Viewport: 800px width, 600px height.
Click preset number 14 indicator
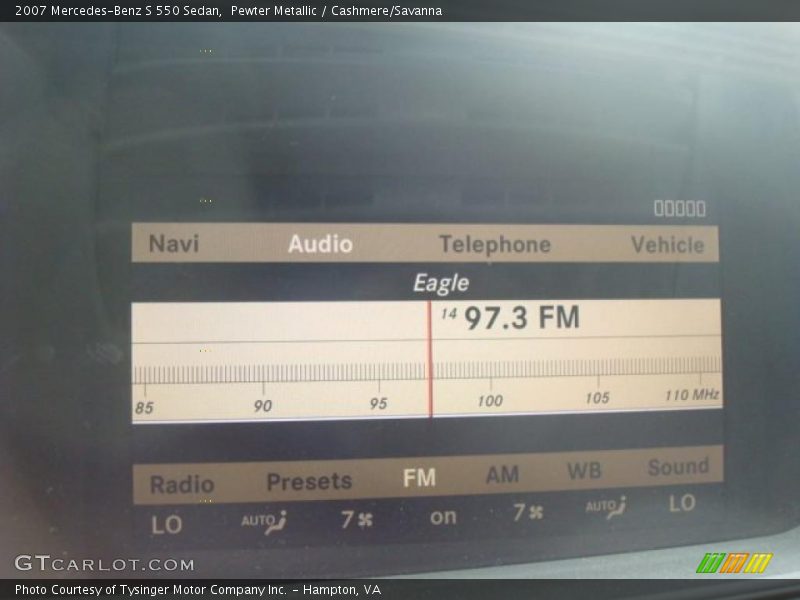[x=448, y=313]
